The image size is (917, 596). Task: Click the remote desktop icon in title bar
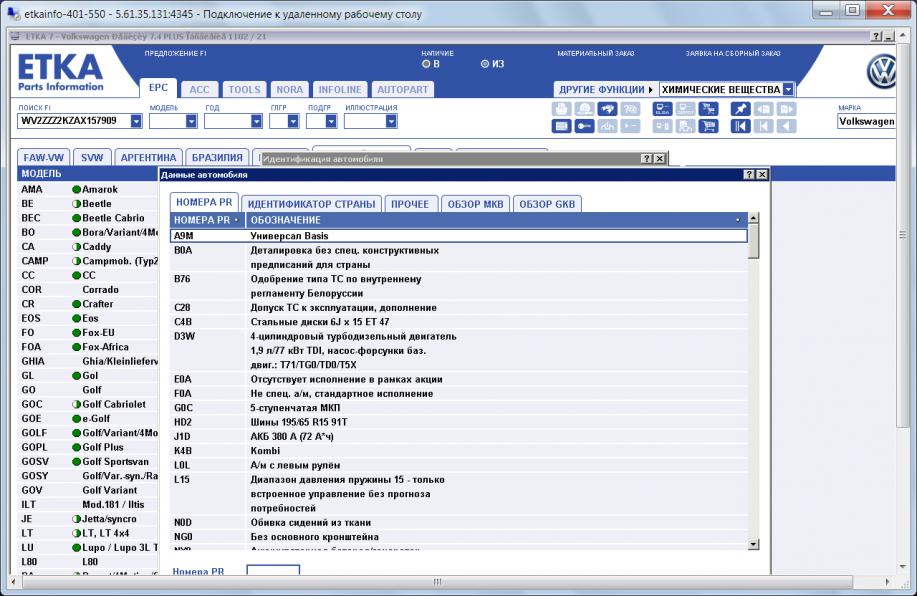[x=13, y=13]
